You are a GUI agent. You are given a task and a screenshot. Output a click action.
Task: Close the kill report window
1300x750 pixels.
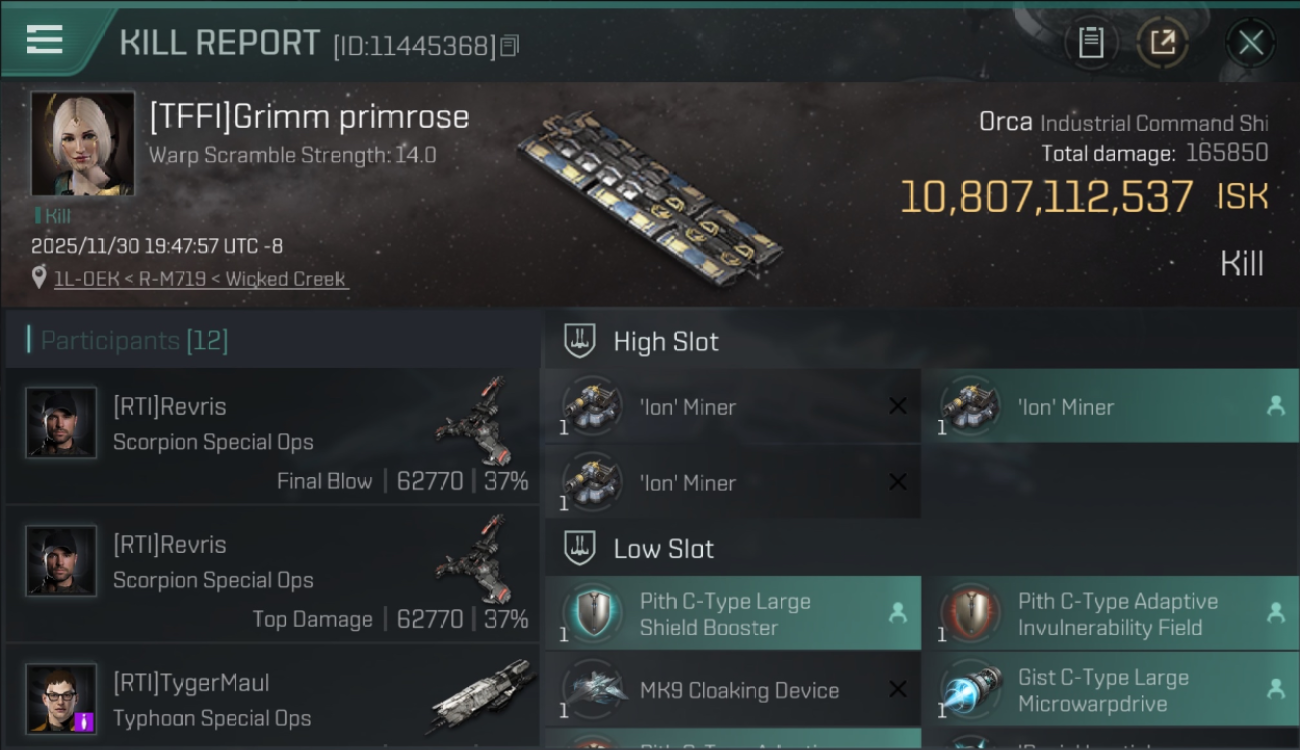pyautogui.click(x=1250, y=43)
